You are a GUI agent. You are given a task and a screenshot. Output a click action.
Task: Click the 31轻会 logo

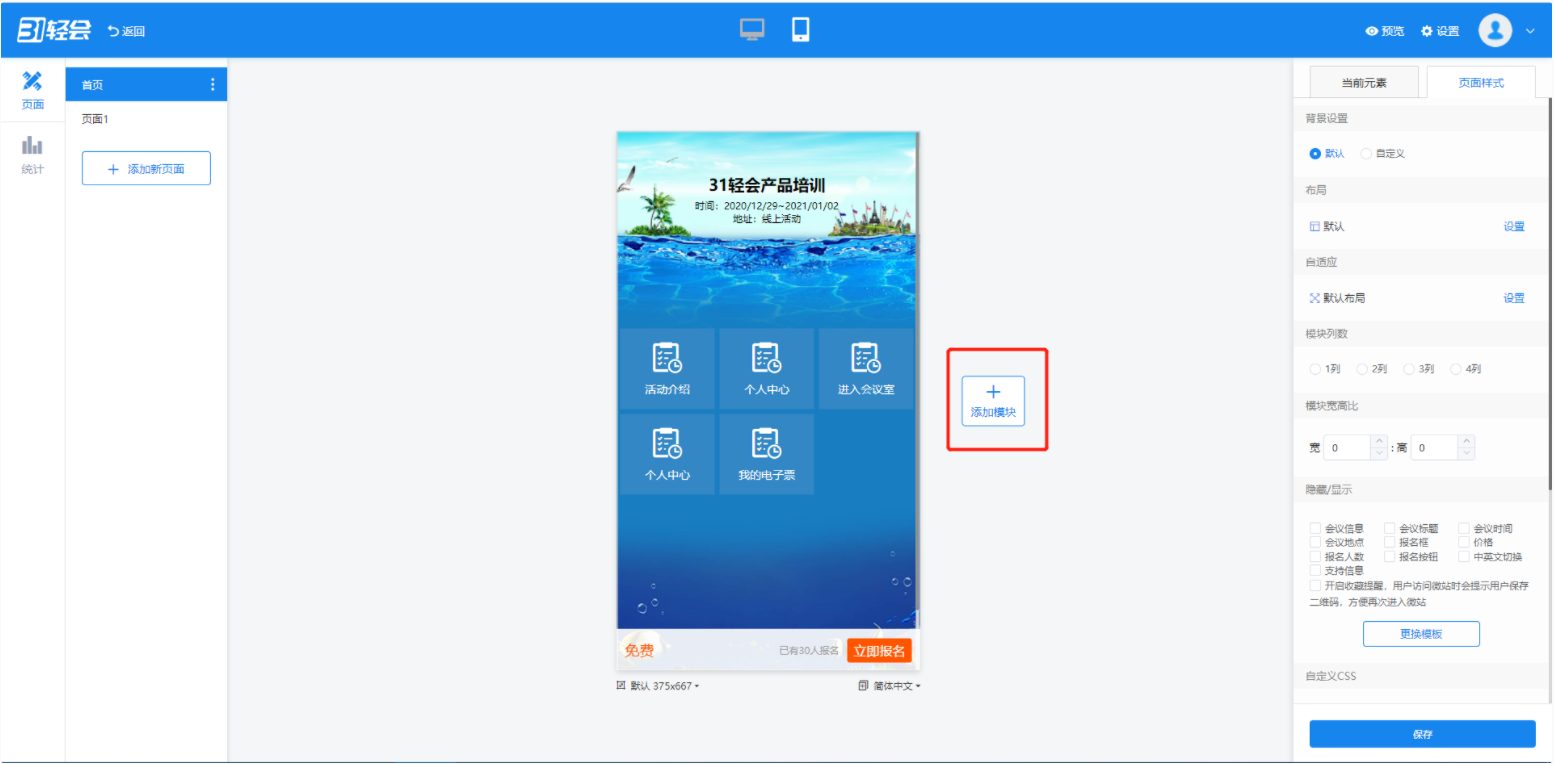(54, 30)
